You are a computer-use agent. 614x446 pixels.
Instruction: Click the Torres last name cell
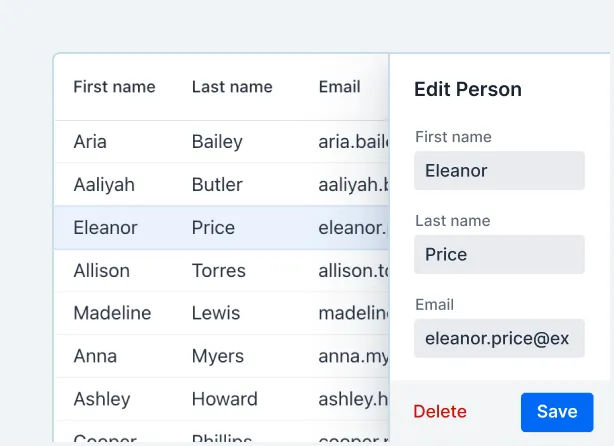(219, 271)
